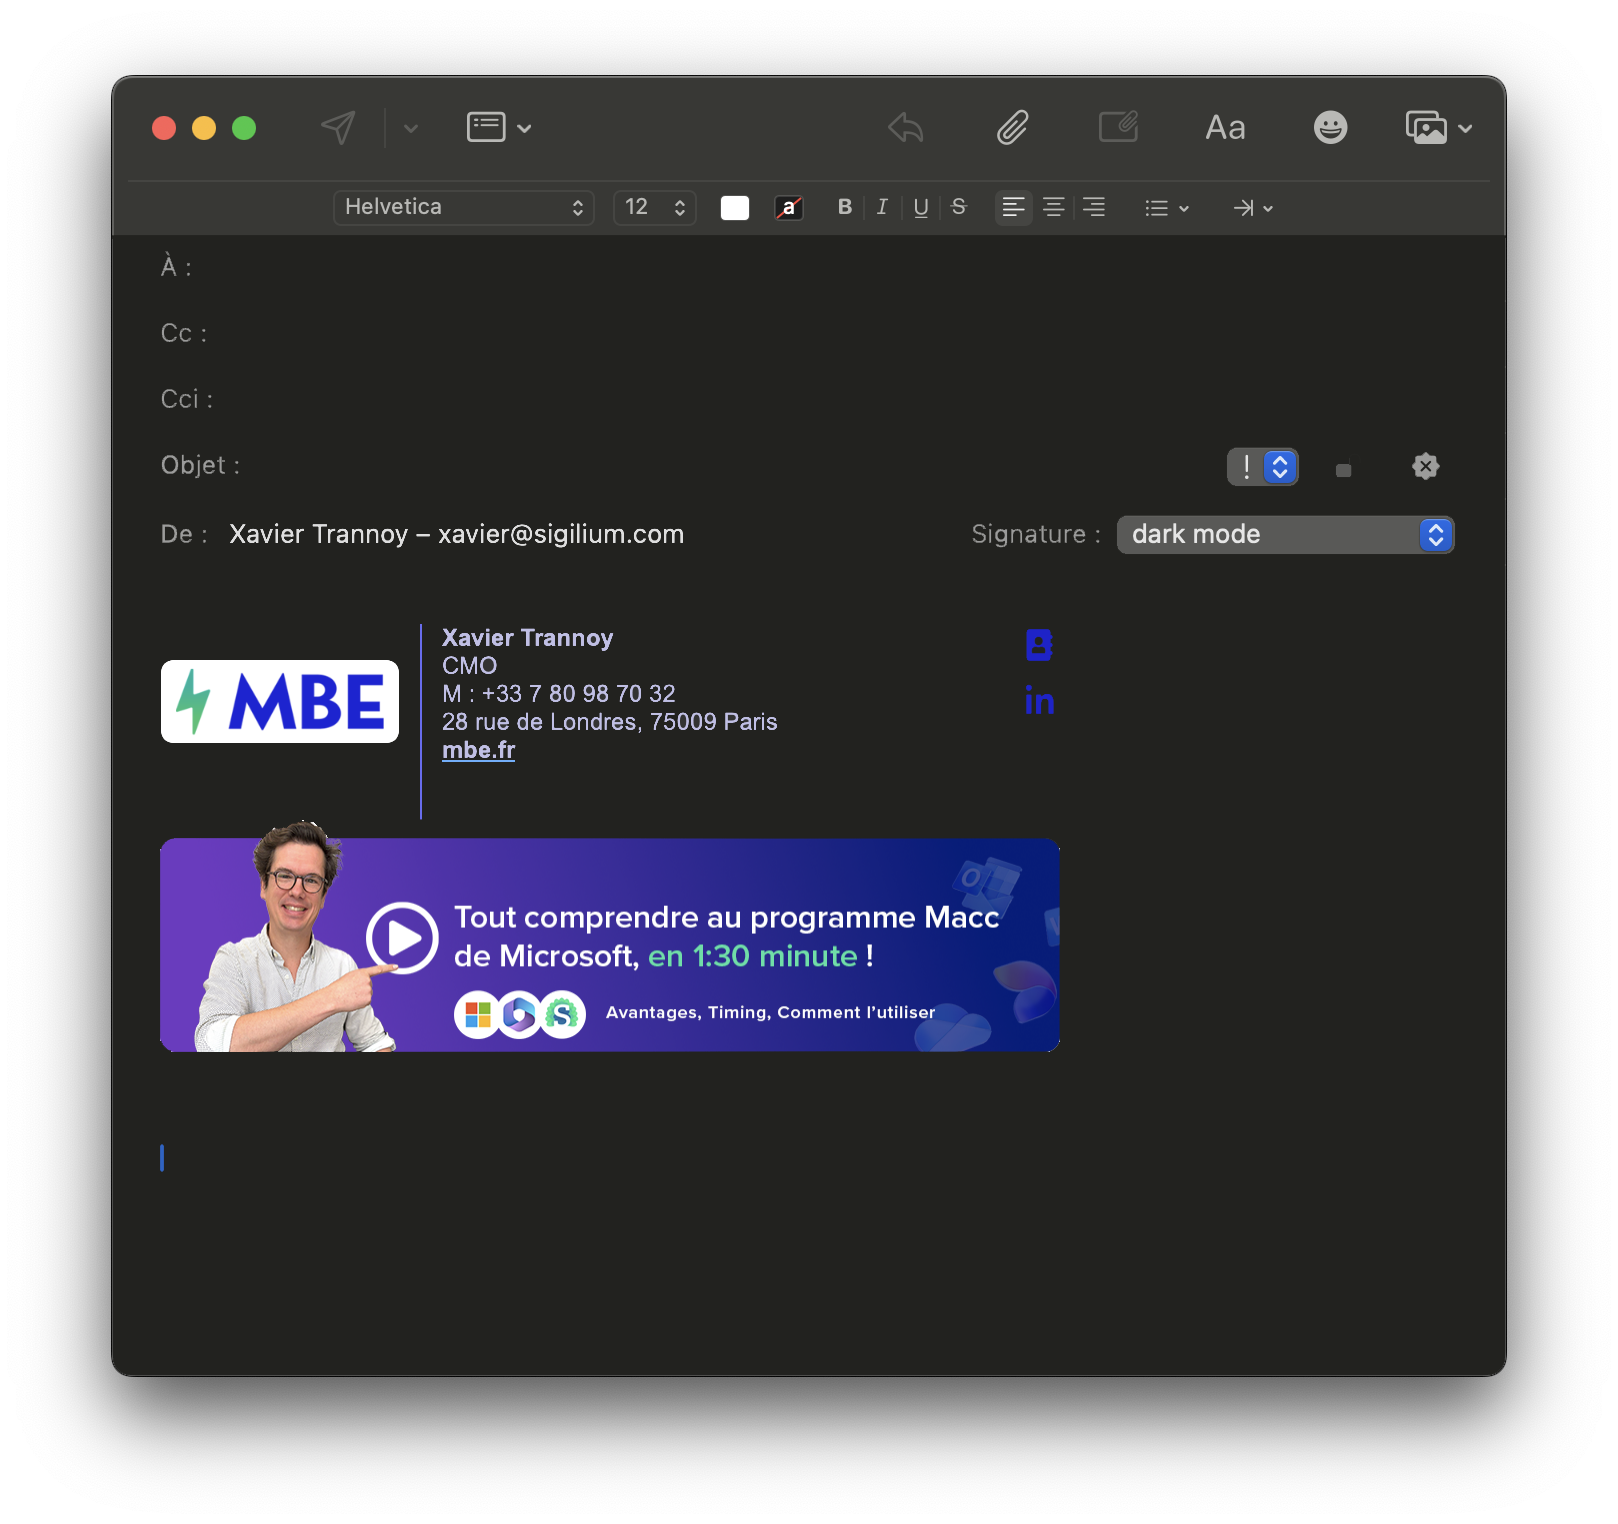This screenshot has height=1524, width=1618.
Task: Click the CMO job title text
Action: [470, 666]
